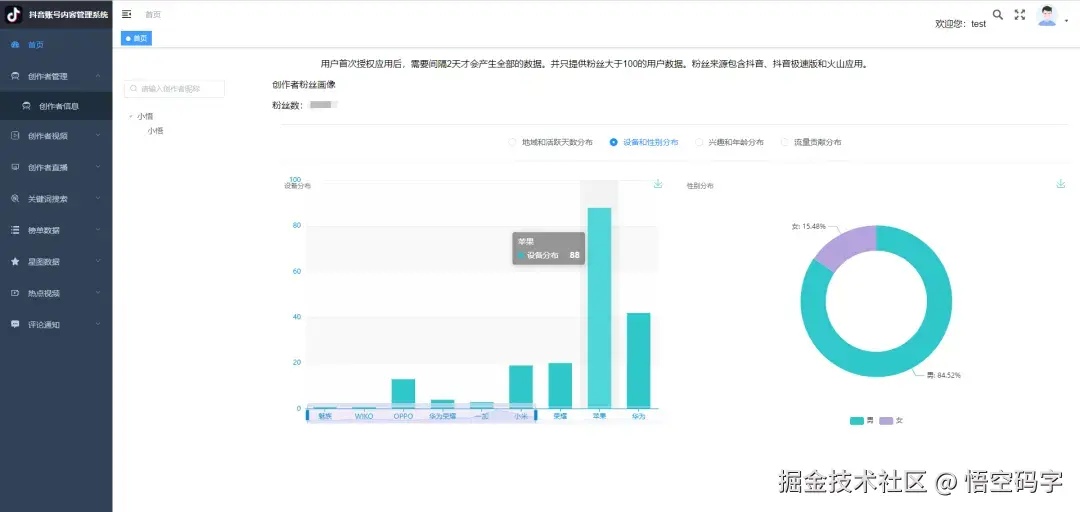1080x512 pixels.
Task: Open the 创作者信息 submenu item
Action: point(56,106)
